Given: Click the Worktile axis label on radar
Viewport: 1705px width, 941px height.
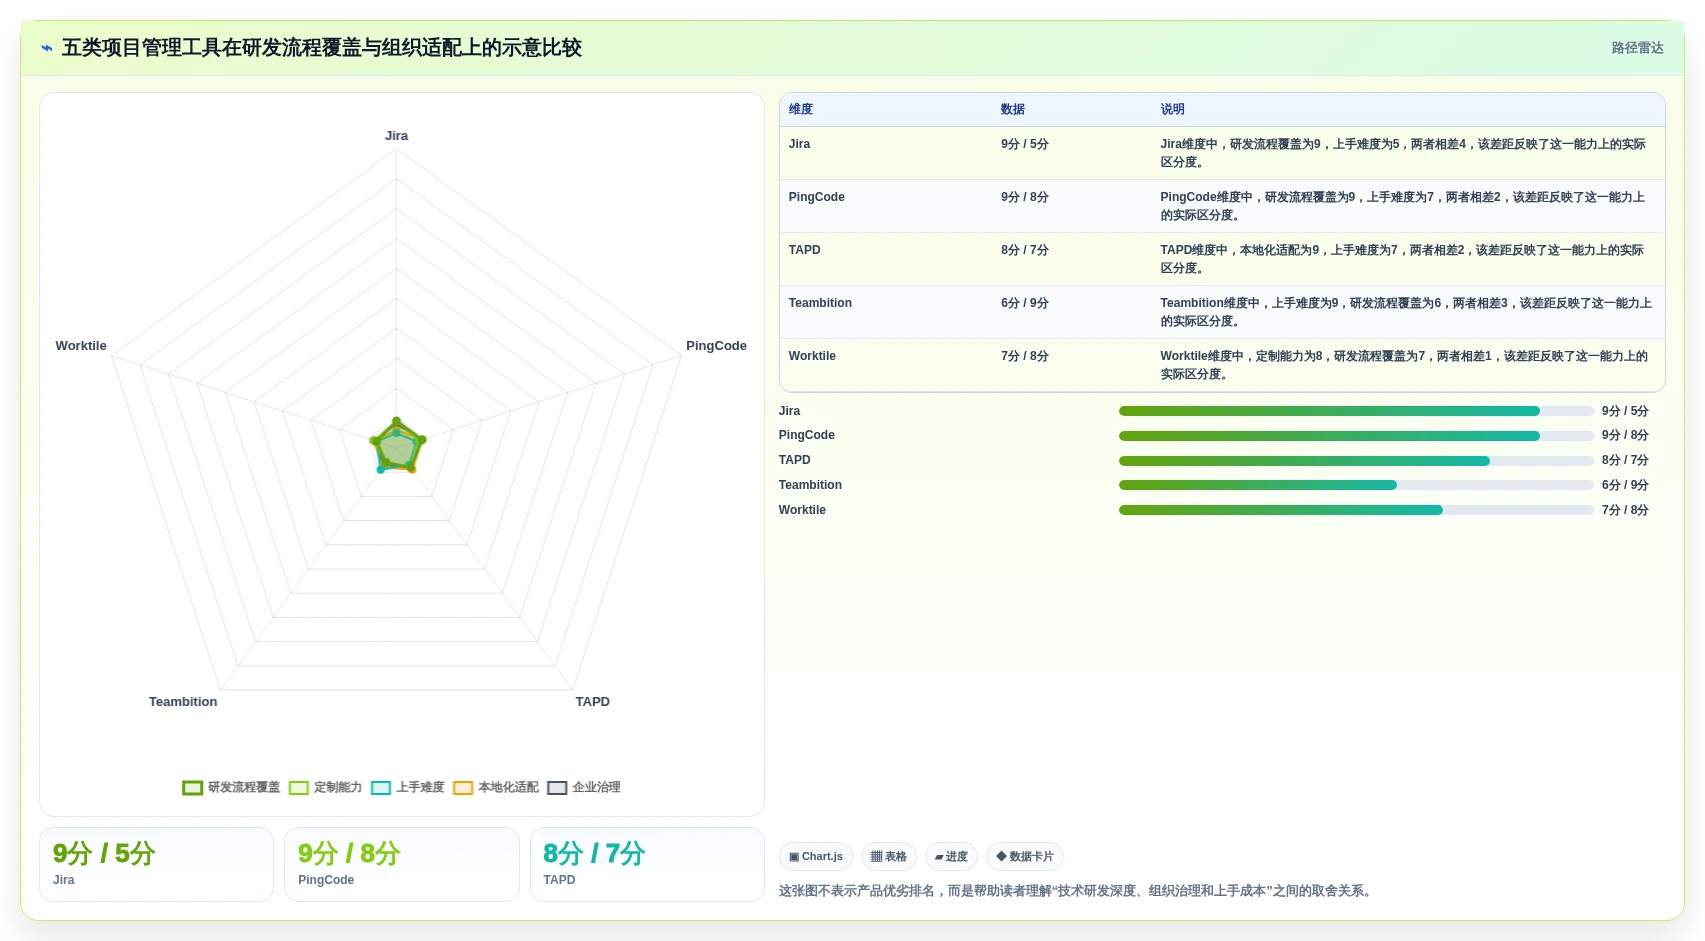Looking at the screenshot, I should click(x=81, y=346).
